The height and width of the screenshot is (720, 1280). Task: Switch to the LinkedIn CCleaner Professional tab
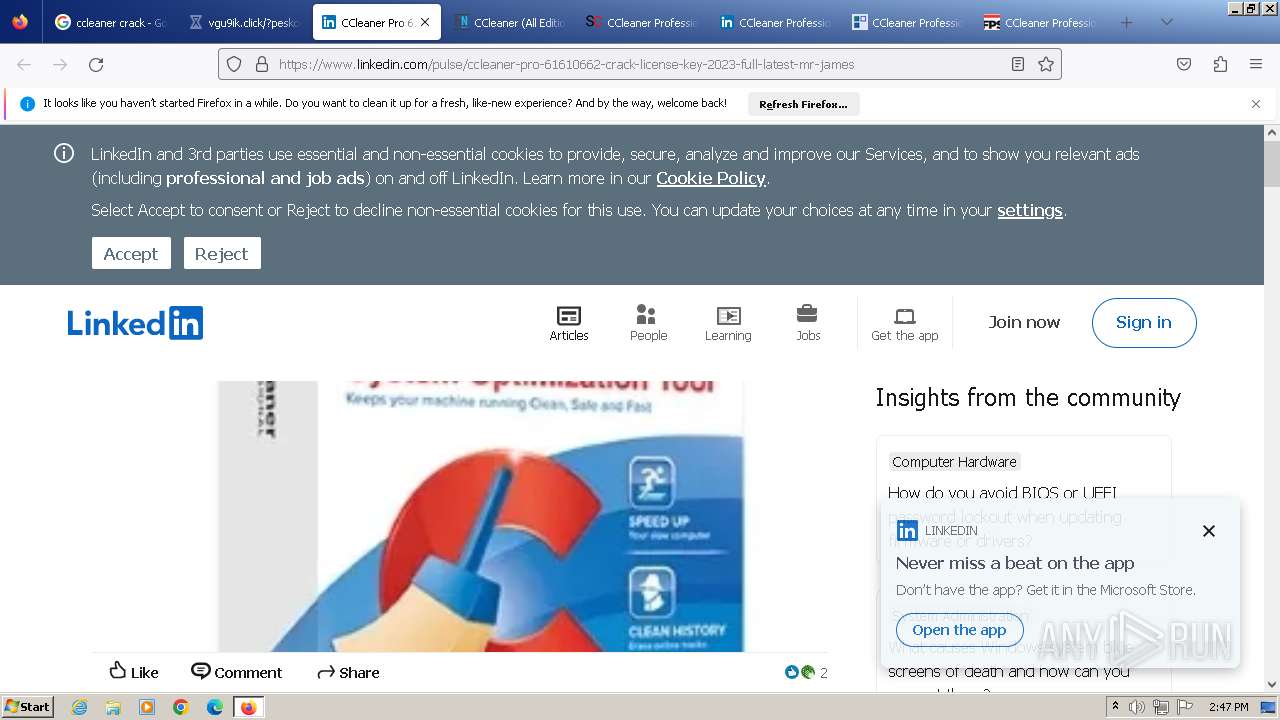(776, 22)
